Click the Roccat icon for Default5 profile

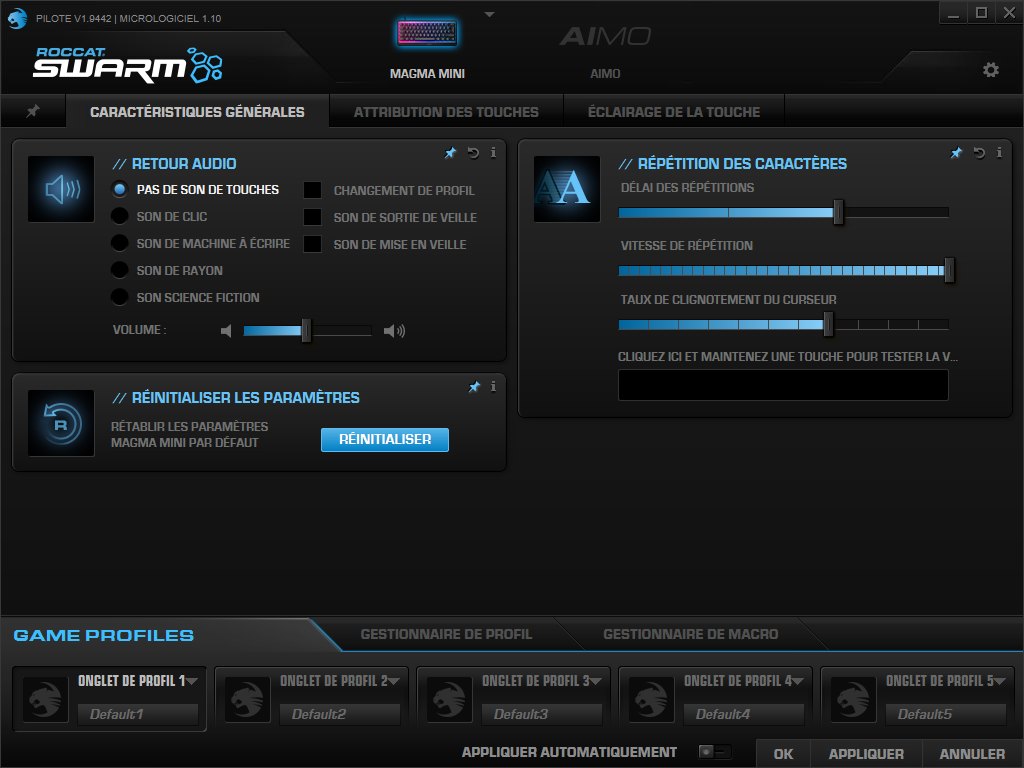853,699
